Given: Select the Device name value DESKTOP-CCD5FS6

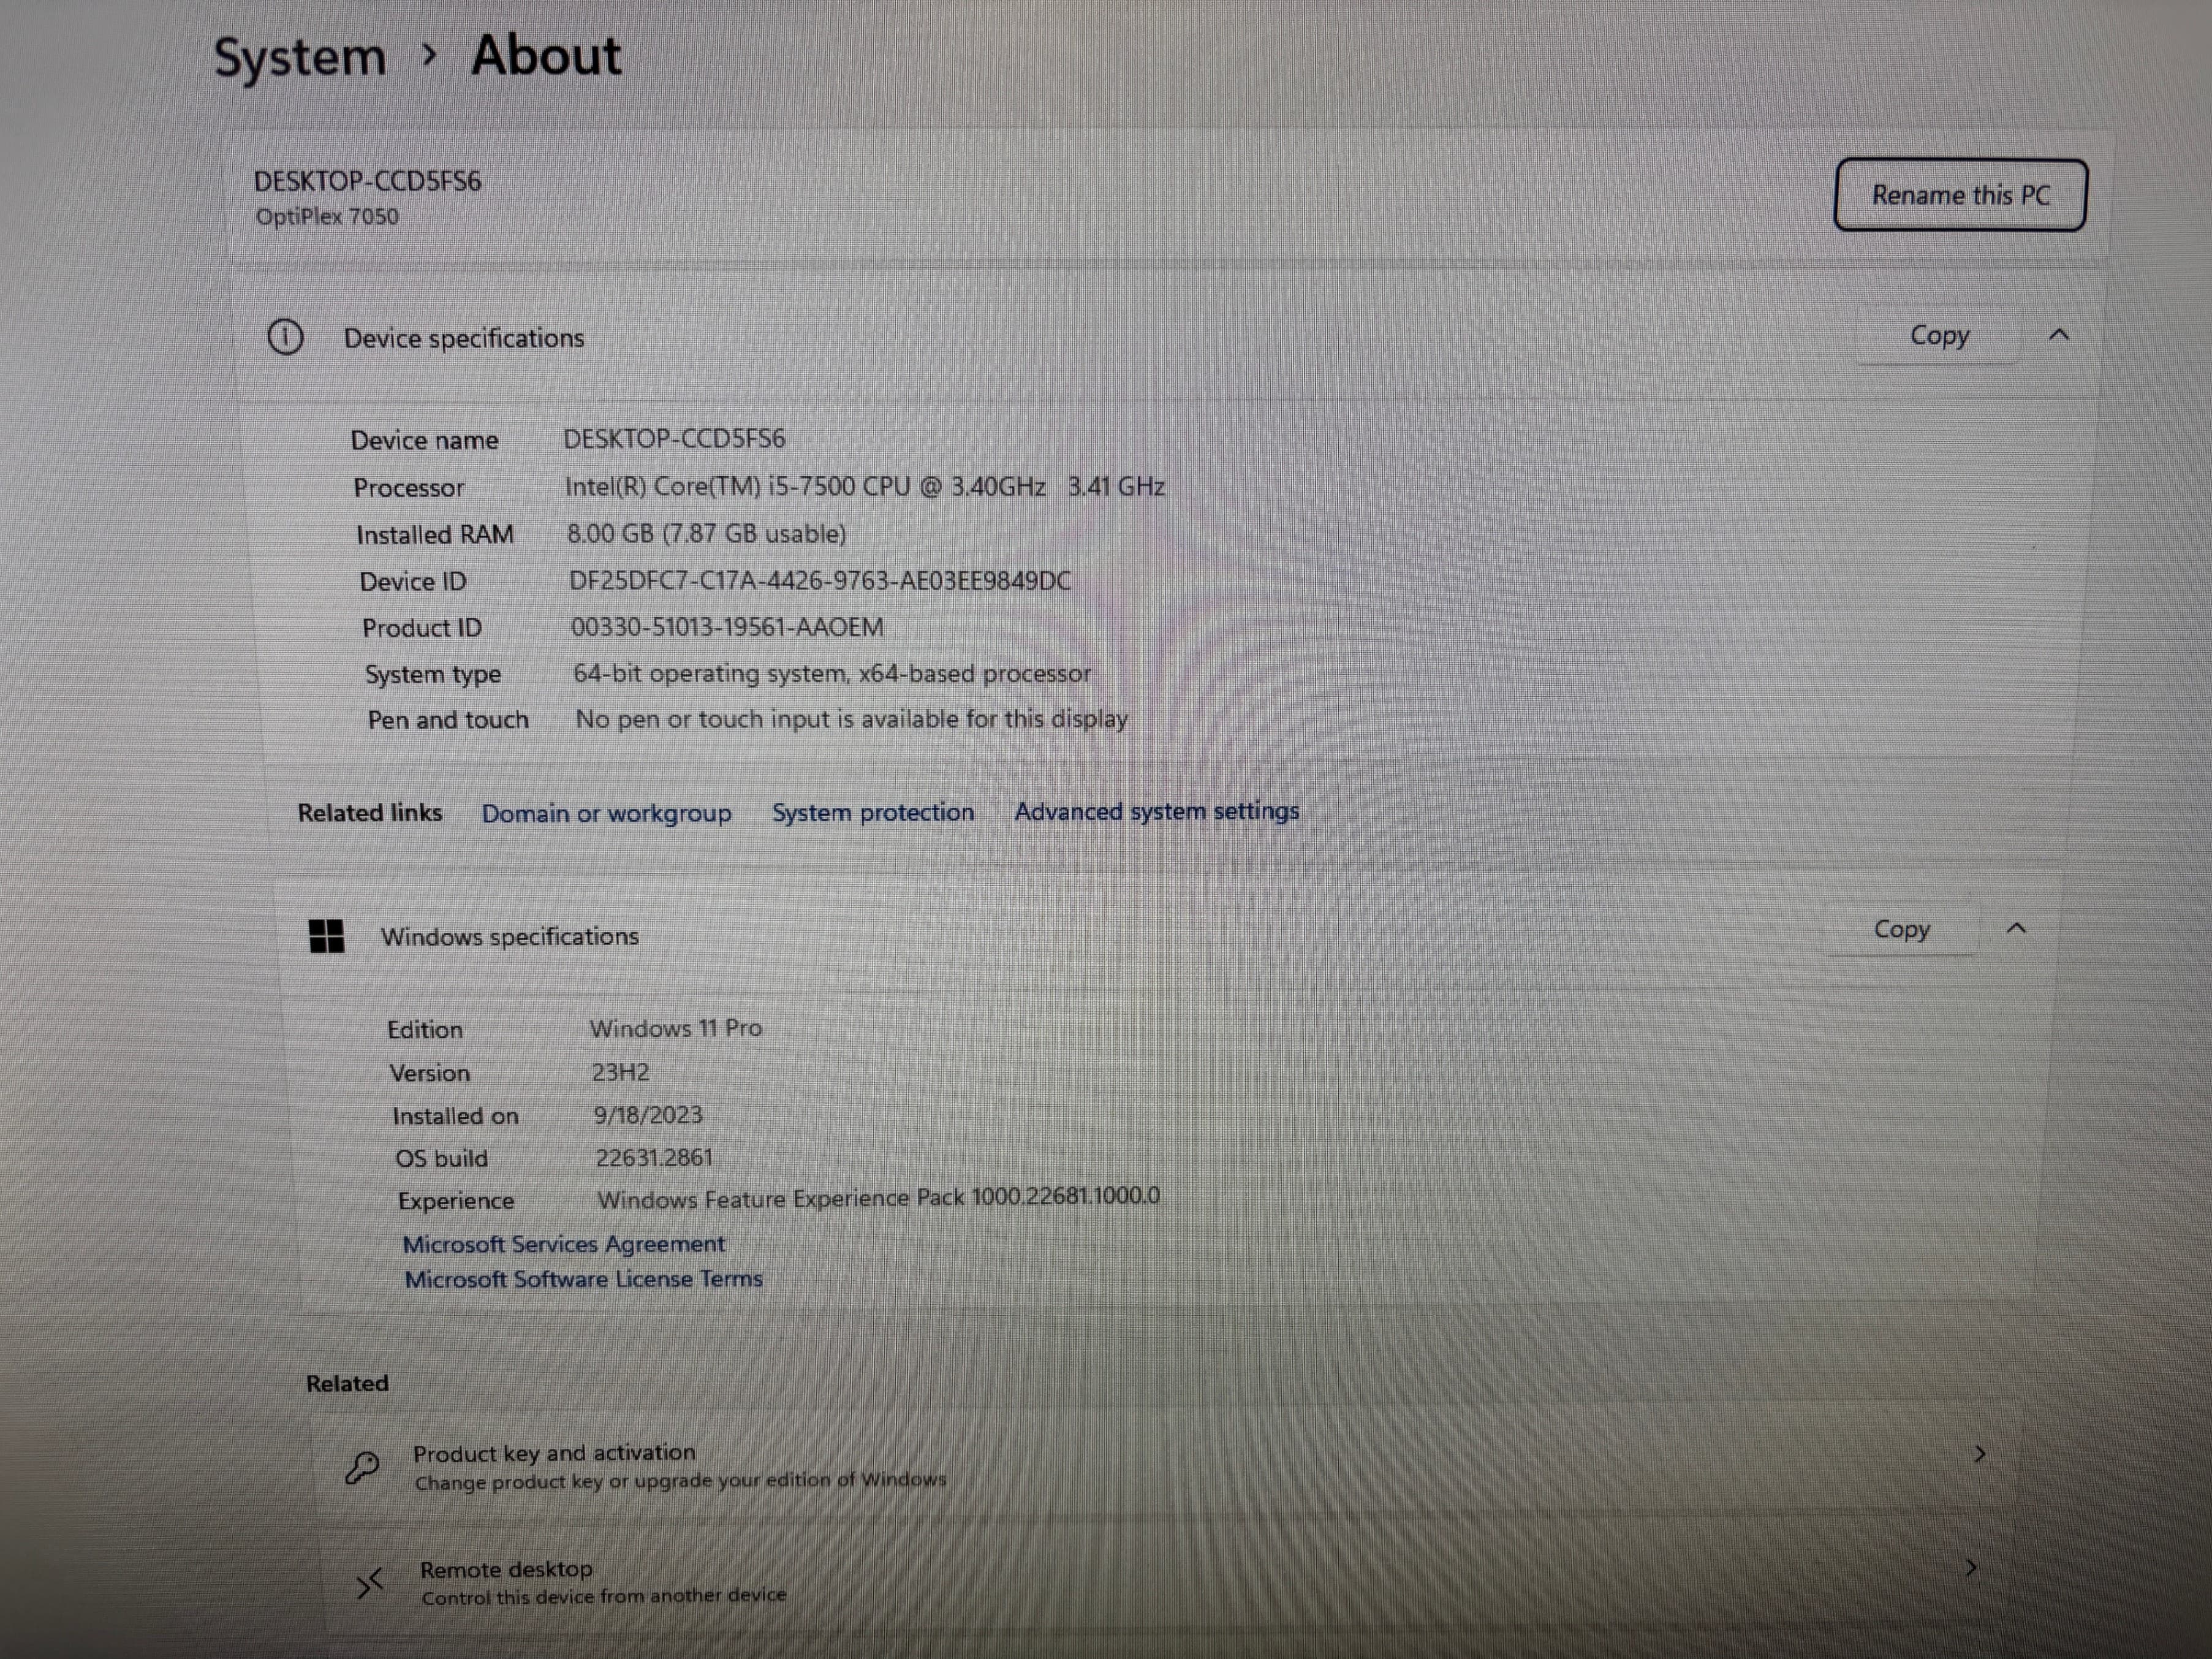Looking at the screenshot, I should click(x=674, y=439).
